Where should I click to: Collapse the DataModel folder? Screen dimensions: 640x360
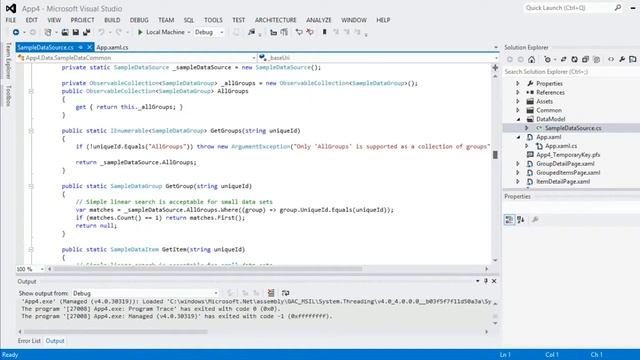518,119
